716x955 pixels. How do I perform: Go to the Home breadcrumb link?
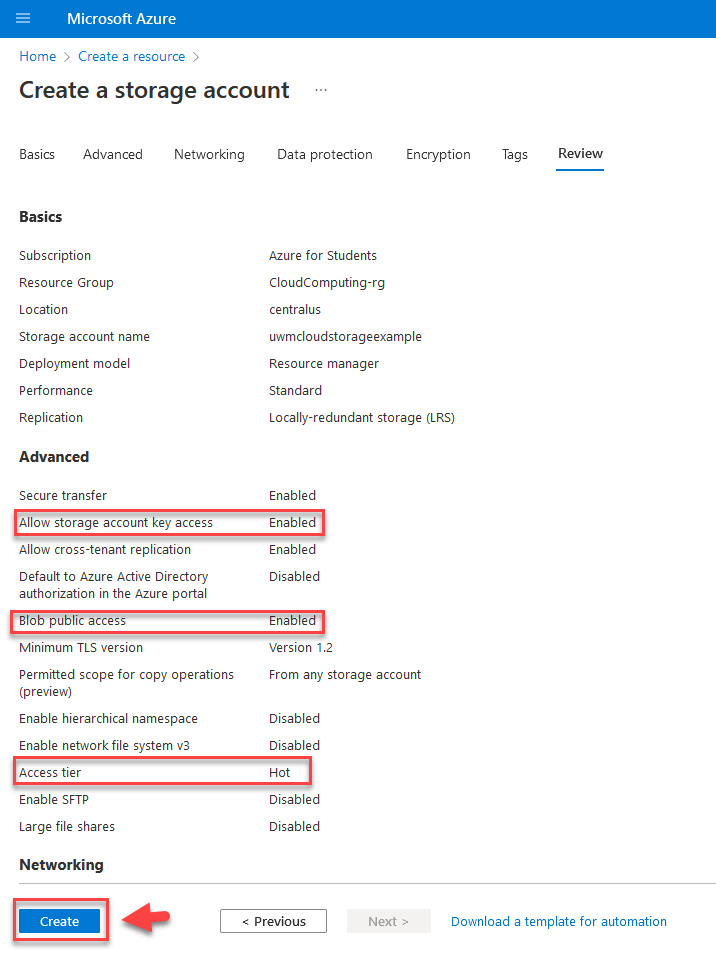click(x=38, y=57)
